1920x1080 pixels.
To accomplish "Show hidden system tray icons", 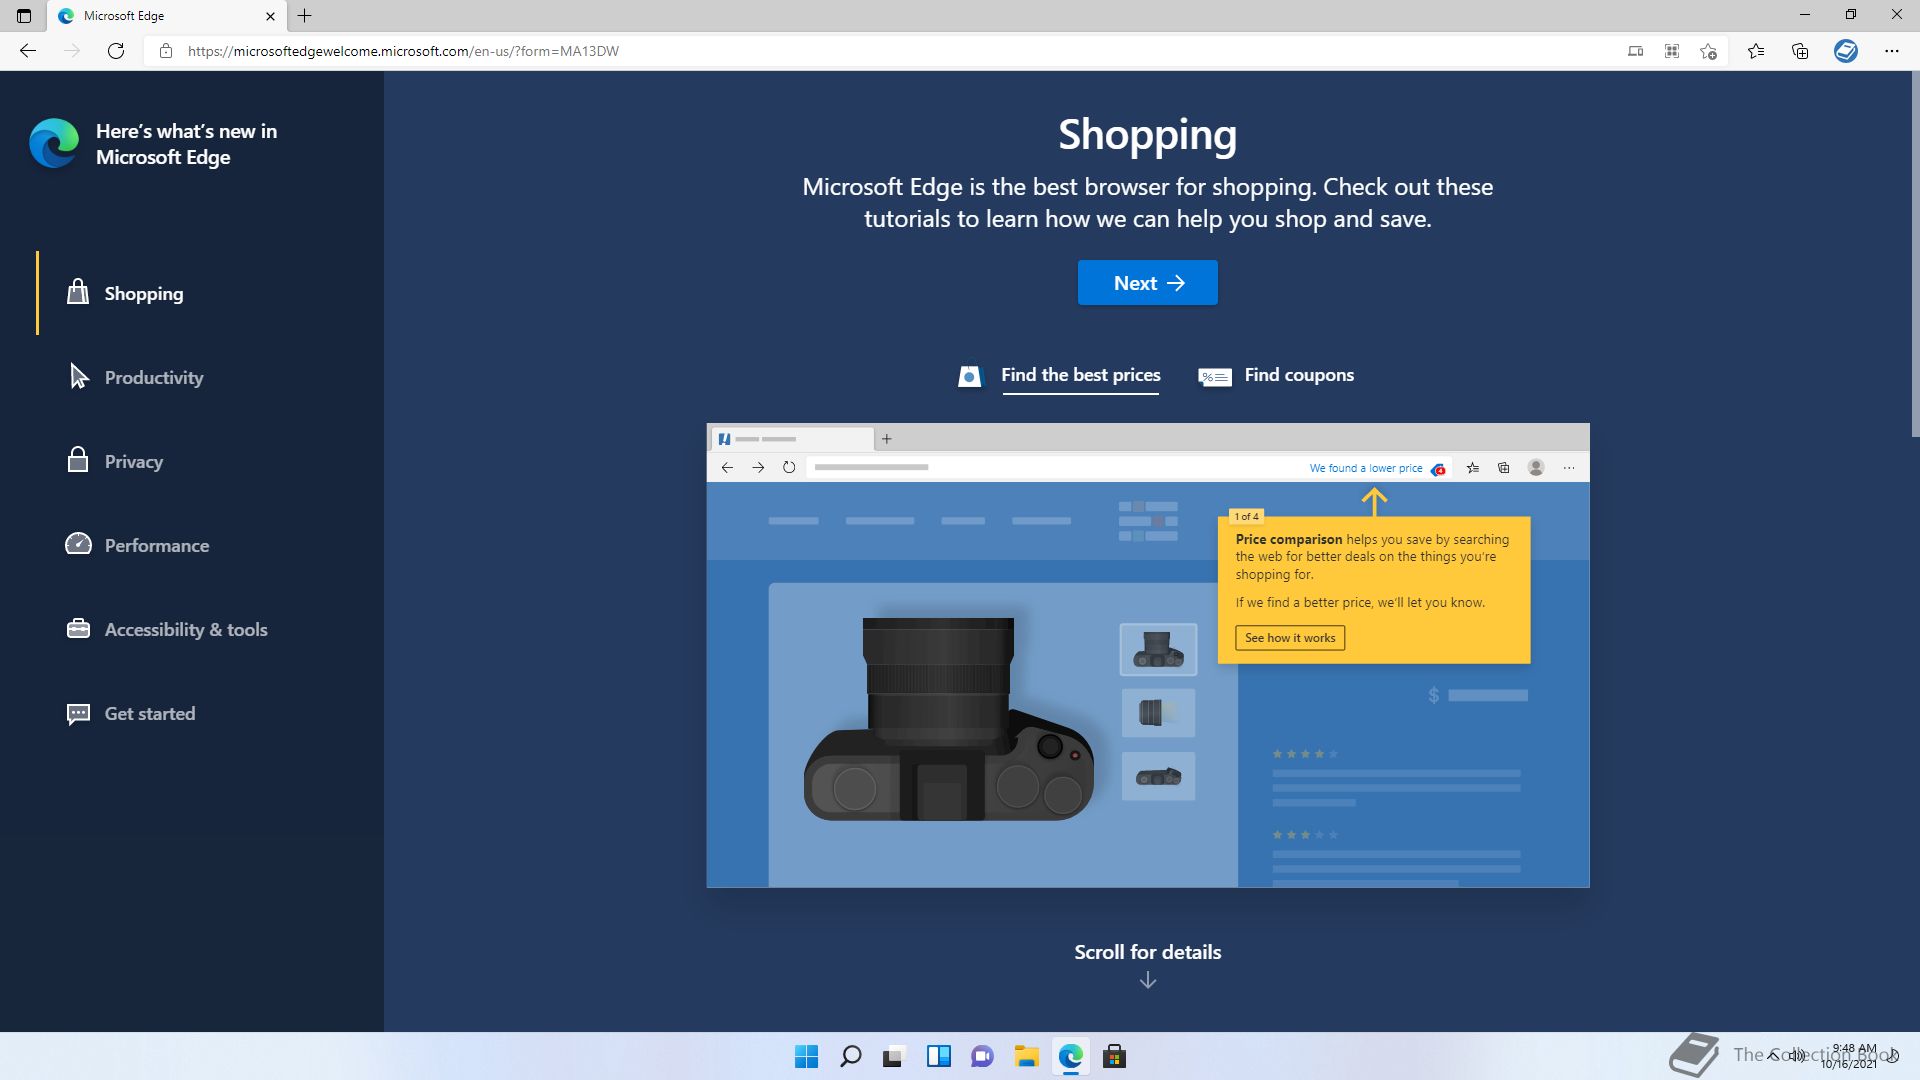I will pyautogui.click(x=1773, y=1056).
